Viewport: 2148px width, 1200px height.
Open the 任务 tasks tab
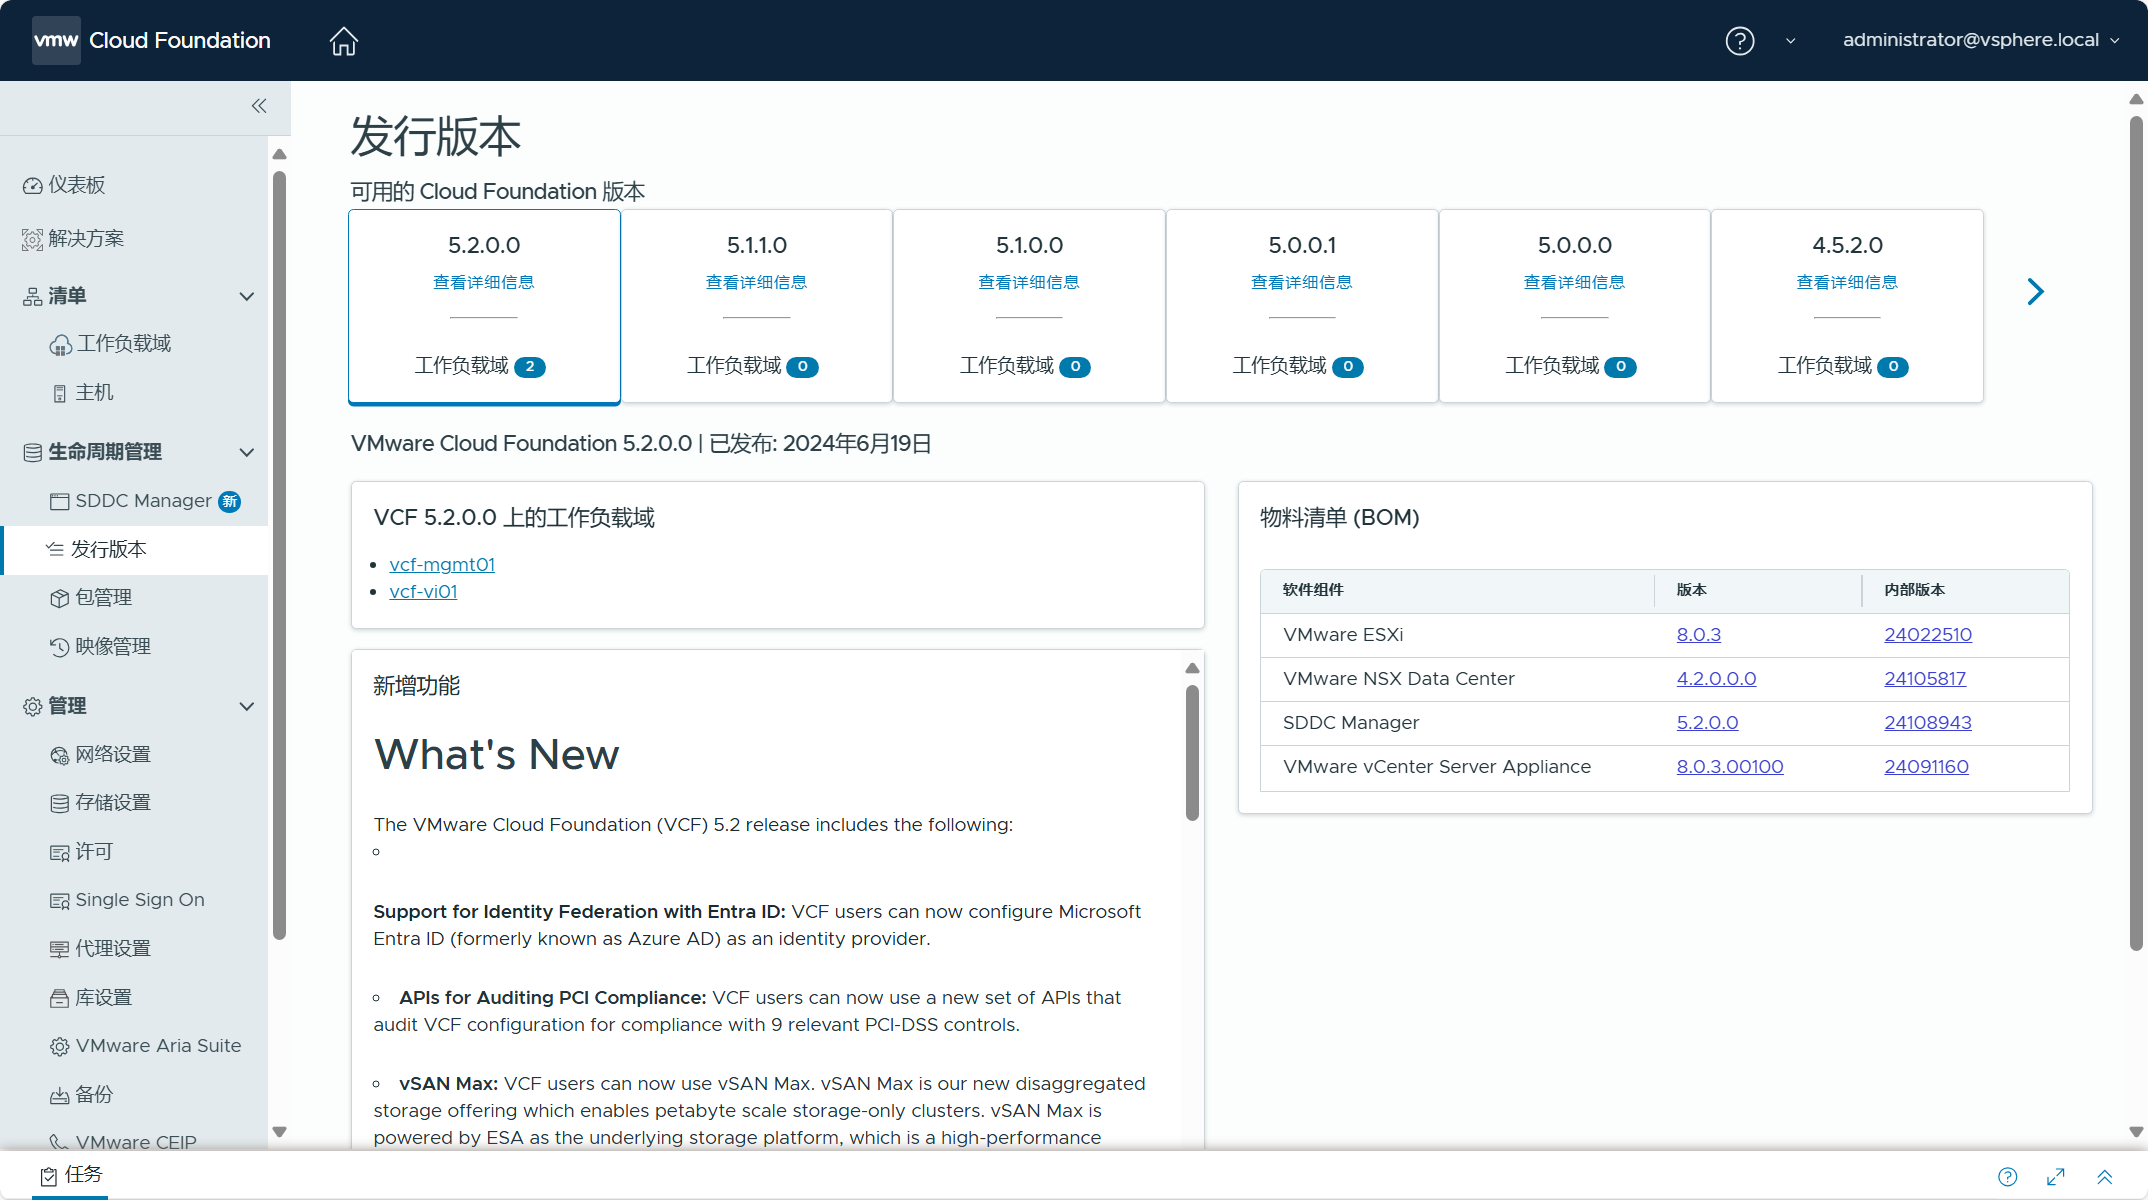click(71, 1175)
